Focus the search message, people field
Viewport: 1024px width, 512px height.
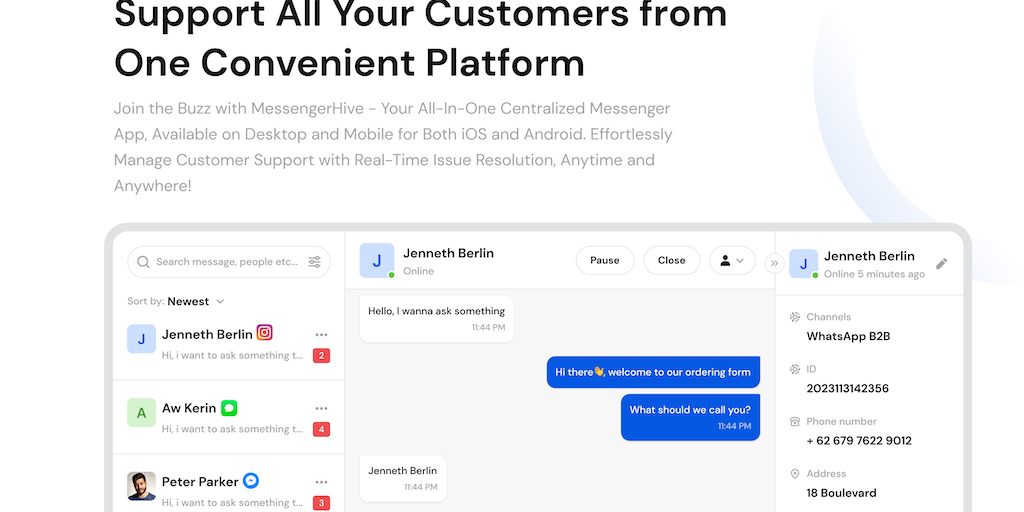pyautogui.click(x=229, y=262)
